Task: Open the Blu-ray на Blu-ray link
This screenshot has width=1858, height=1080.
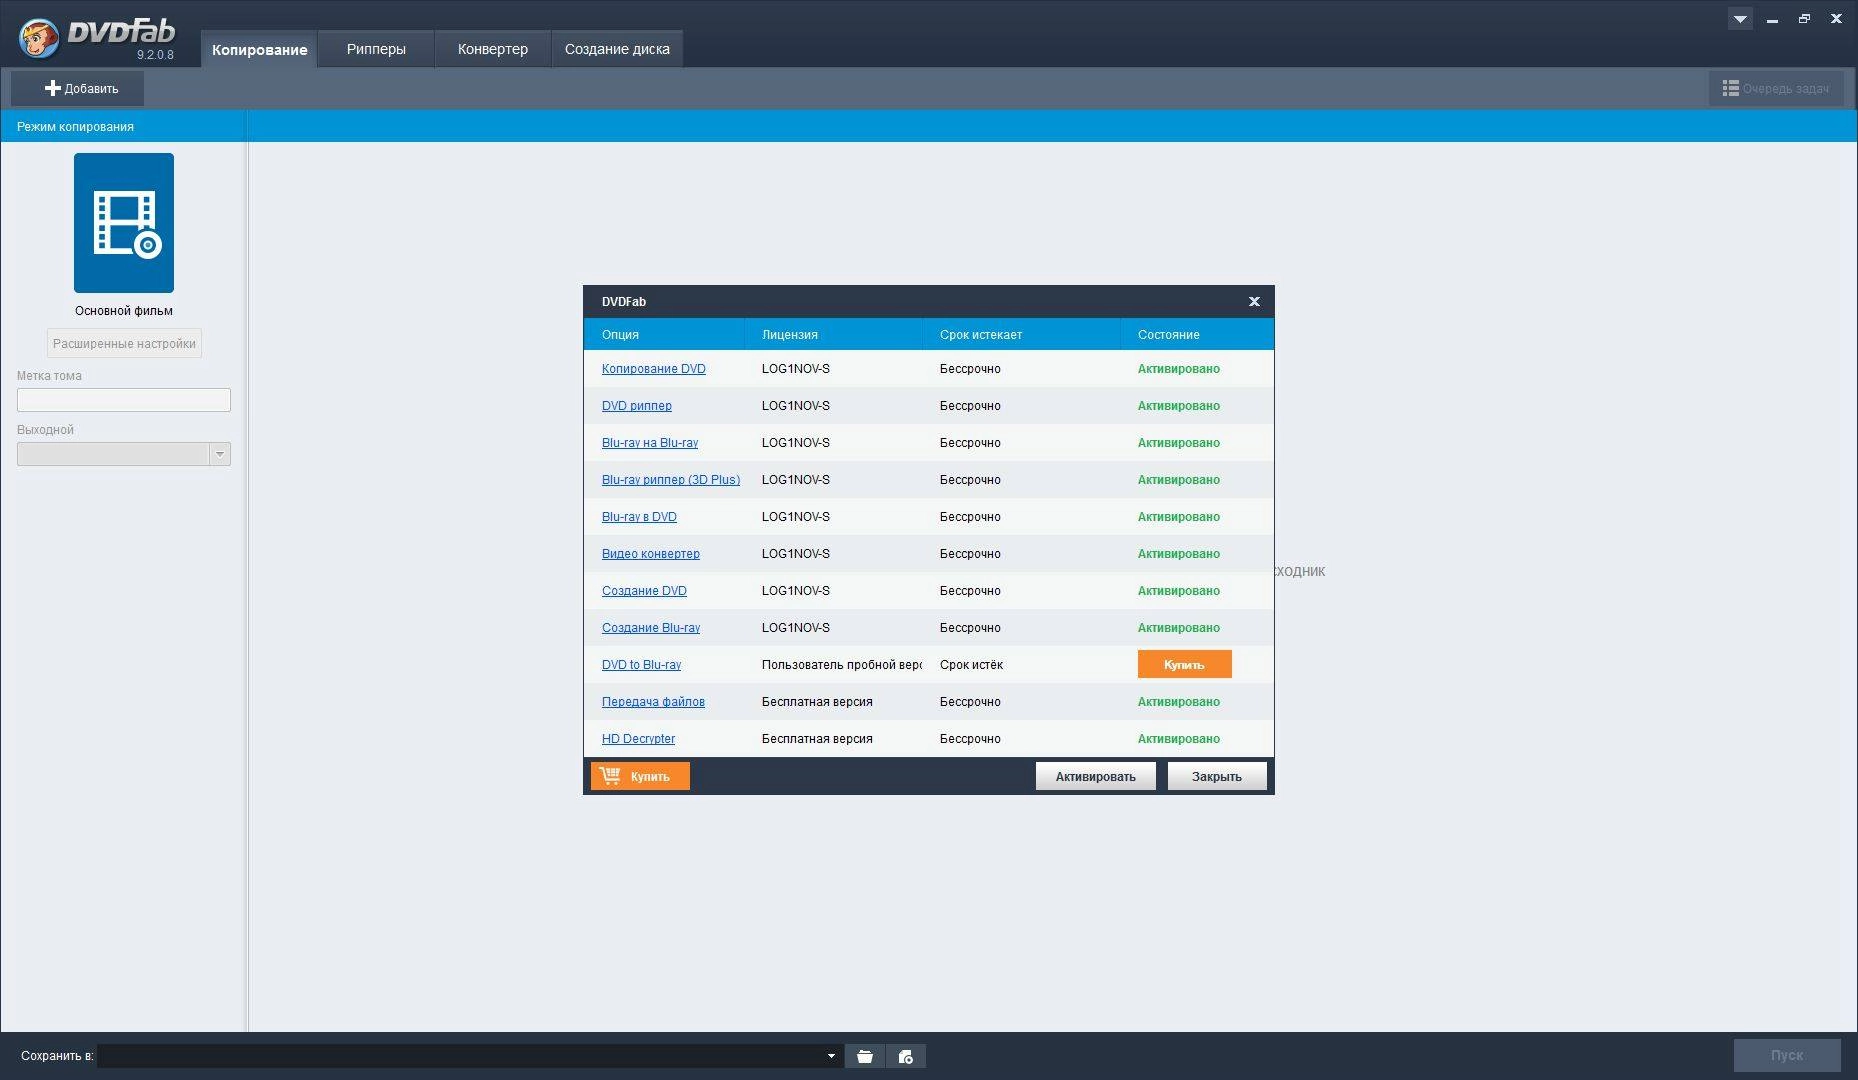Action: 650,443
